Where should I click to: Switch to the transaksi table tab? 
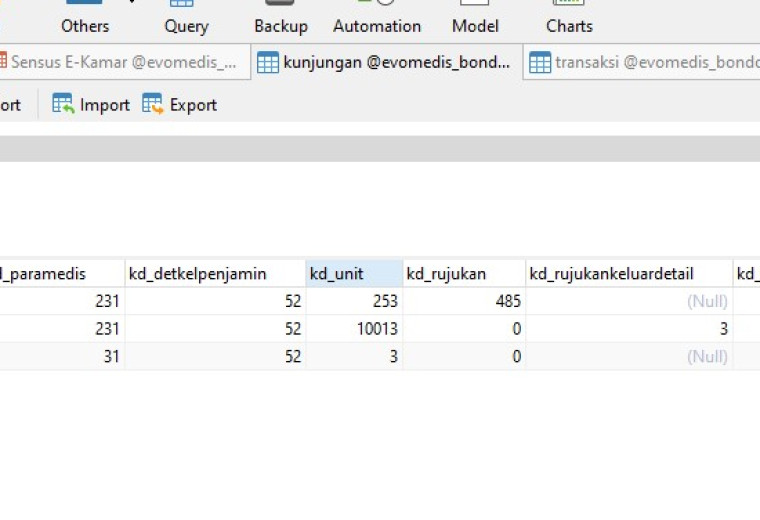(x=642, y=62)
